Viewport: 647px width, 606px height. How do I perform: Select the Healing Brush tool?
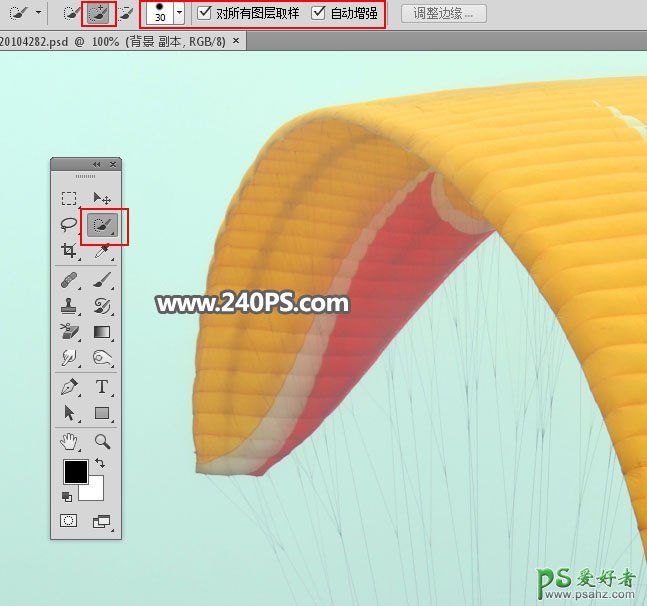click(69, 280)
